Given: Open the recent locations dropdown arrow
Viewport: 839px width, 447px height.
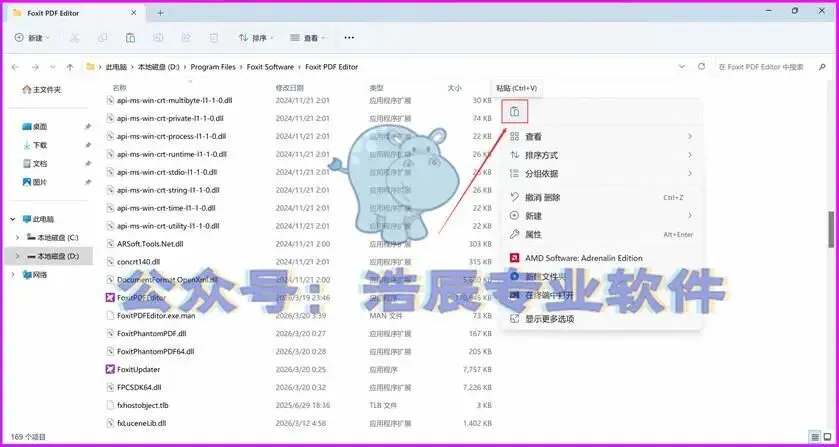Looking at the screenshot, I should (52, 67).
